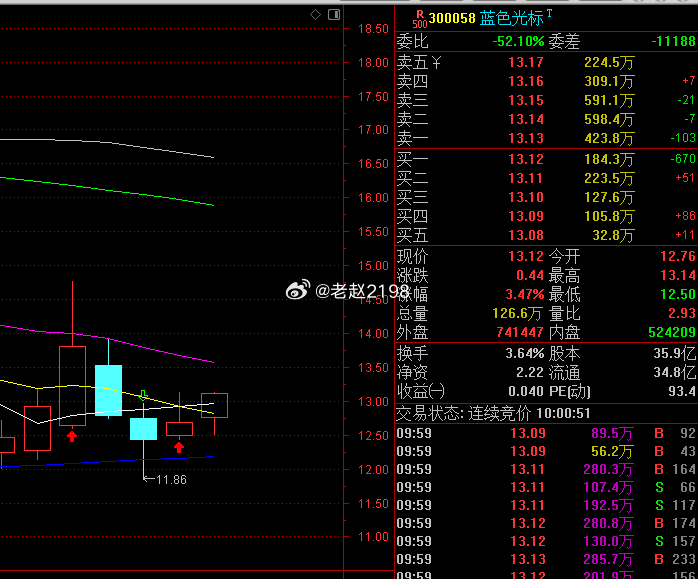Click the 内盘 value 524209

(x=672, y=332)
